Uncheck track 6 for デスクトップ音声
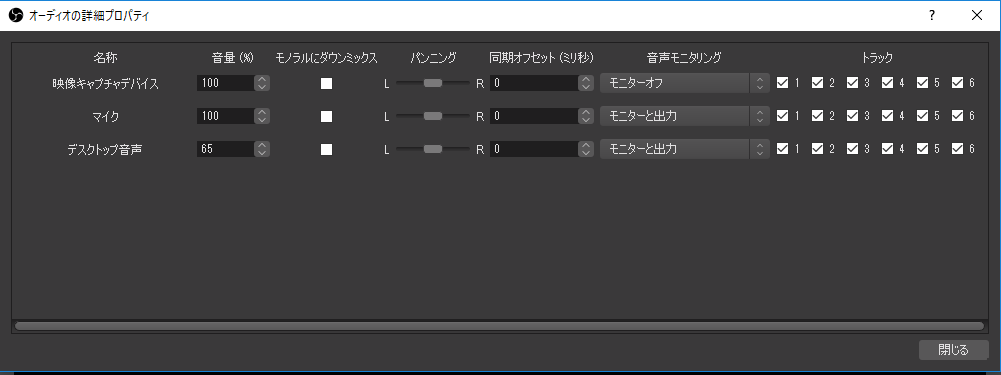This screenshot has height=375, width=1001. tap(958, 148)
